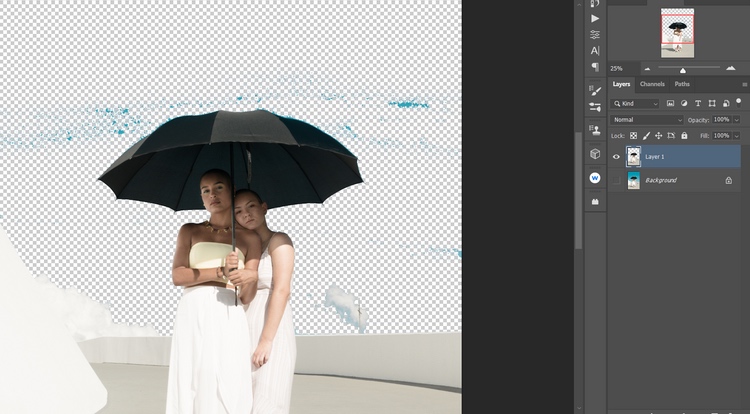750x414 pixels.
Task: Open the Kind filter dropdown
Action: [635, 103]
